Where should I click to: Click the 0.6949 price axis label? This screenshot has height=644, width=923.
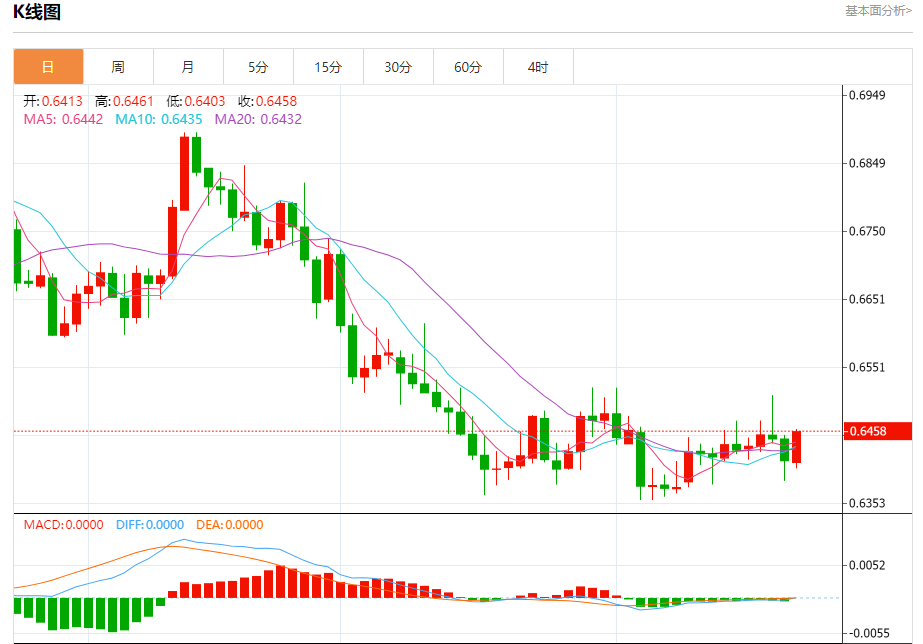[x=866, y=95]
